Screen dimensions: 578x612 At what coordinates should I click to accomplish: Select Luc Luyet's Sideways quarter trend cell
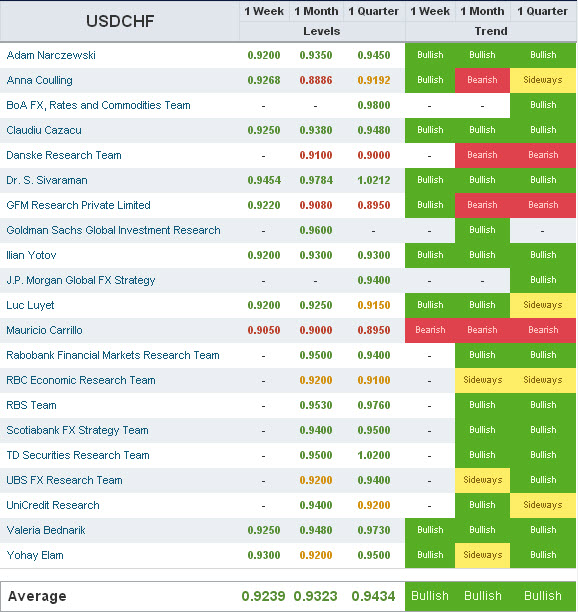coord(543,305)
